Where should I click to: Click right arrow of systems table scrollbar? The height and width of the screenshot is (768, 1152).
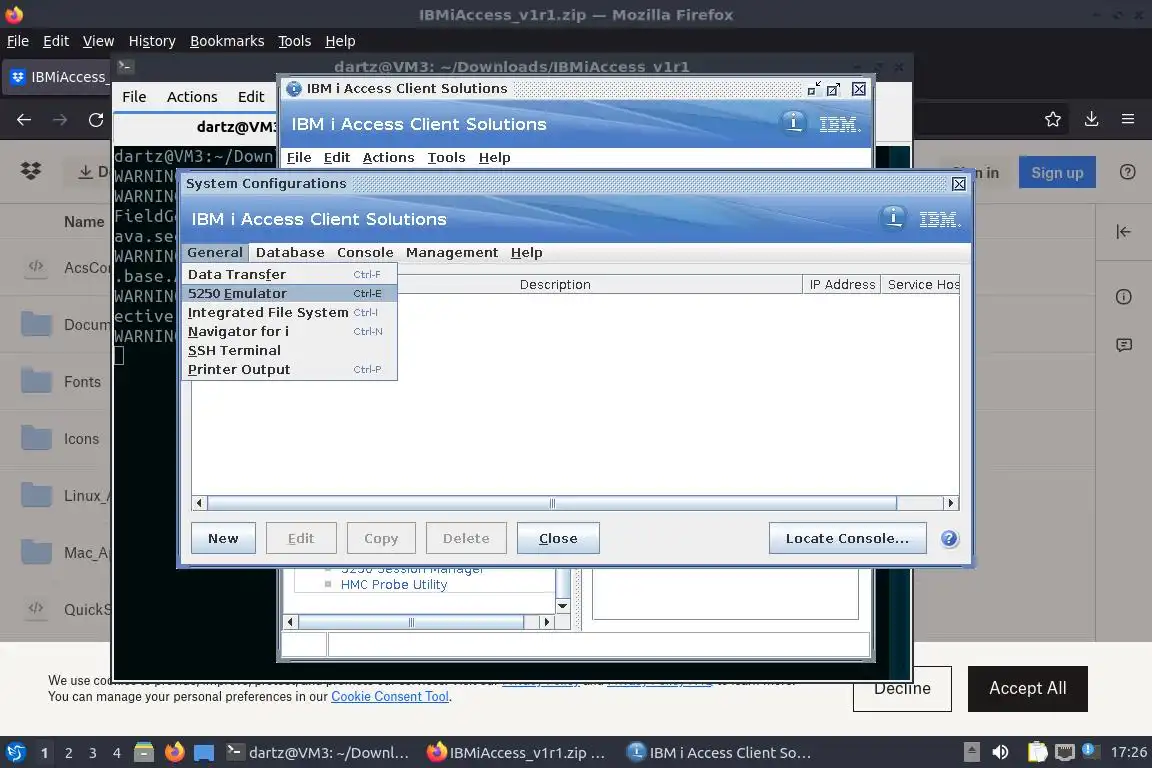(951, 503)
